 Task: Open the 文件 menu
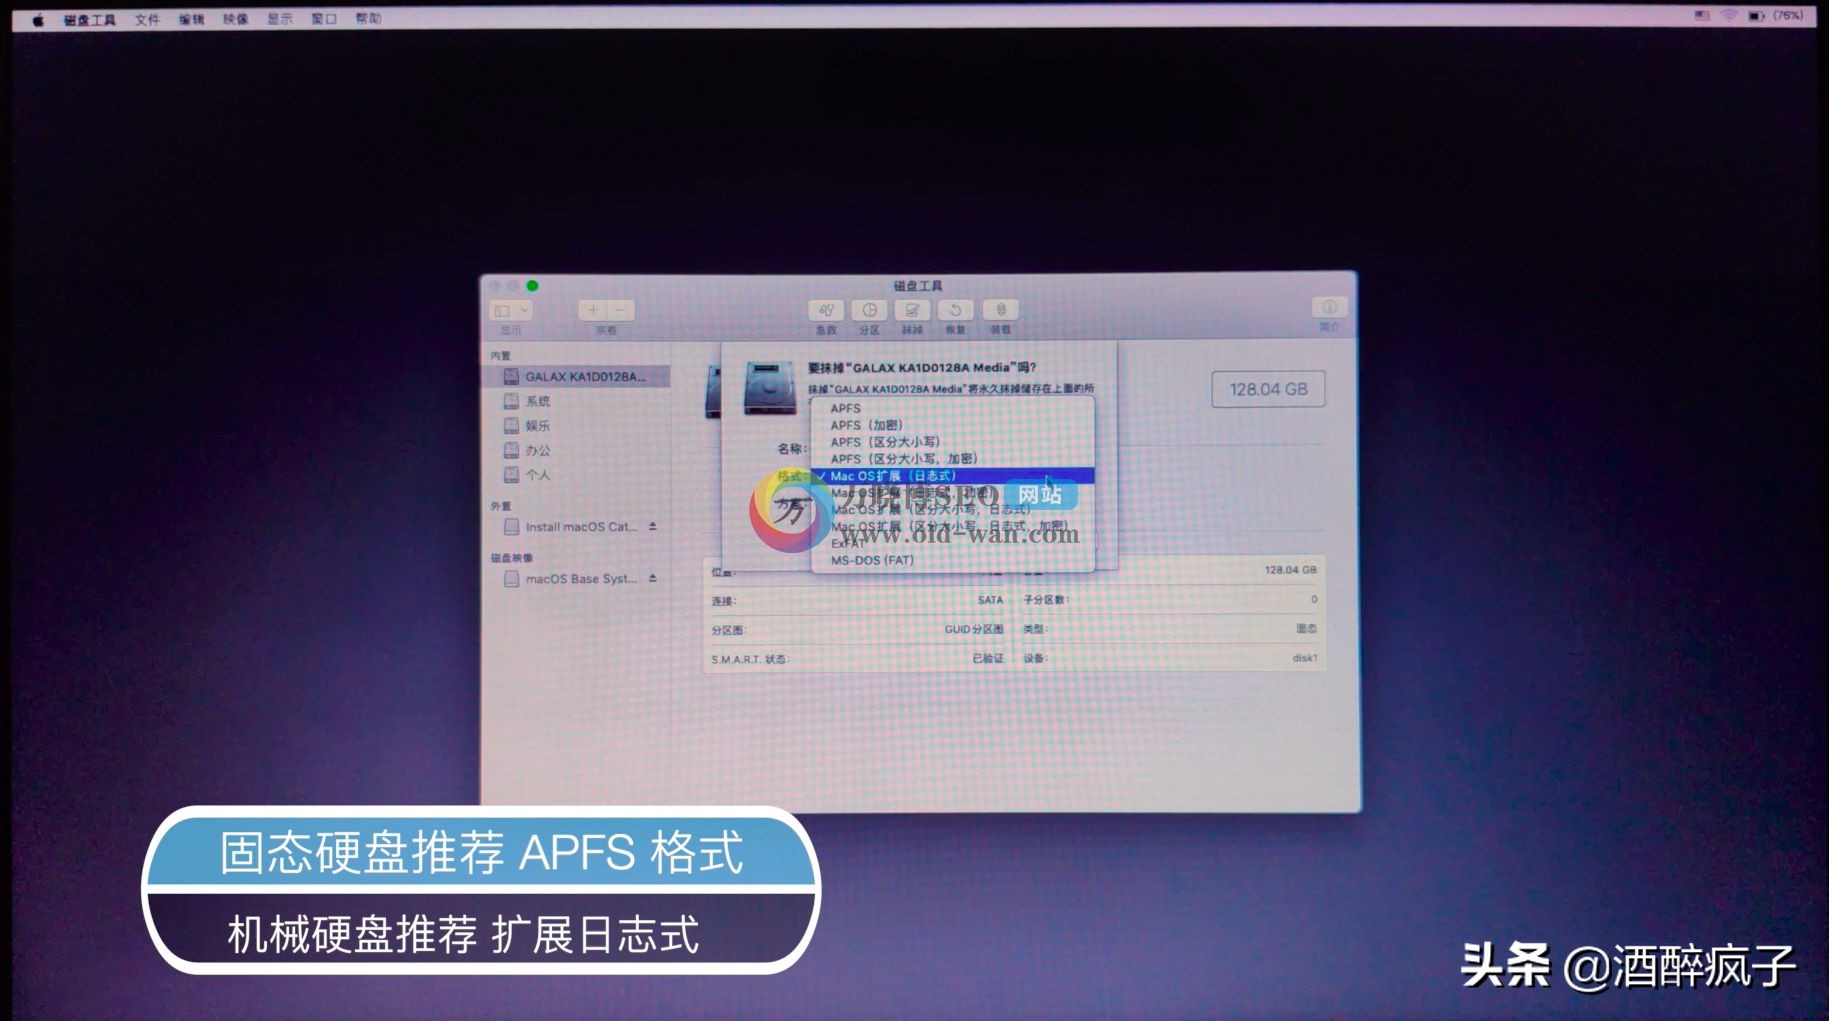tap(148, 17)
